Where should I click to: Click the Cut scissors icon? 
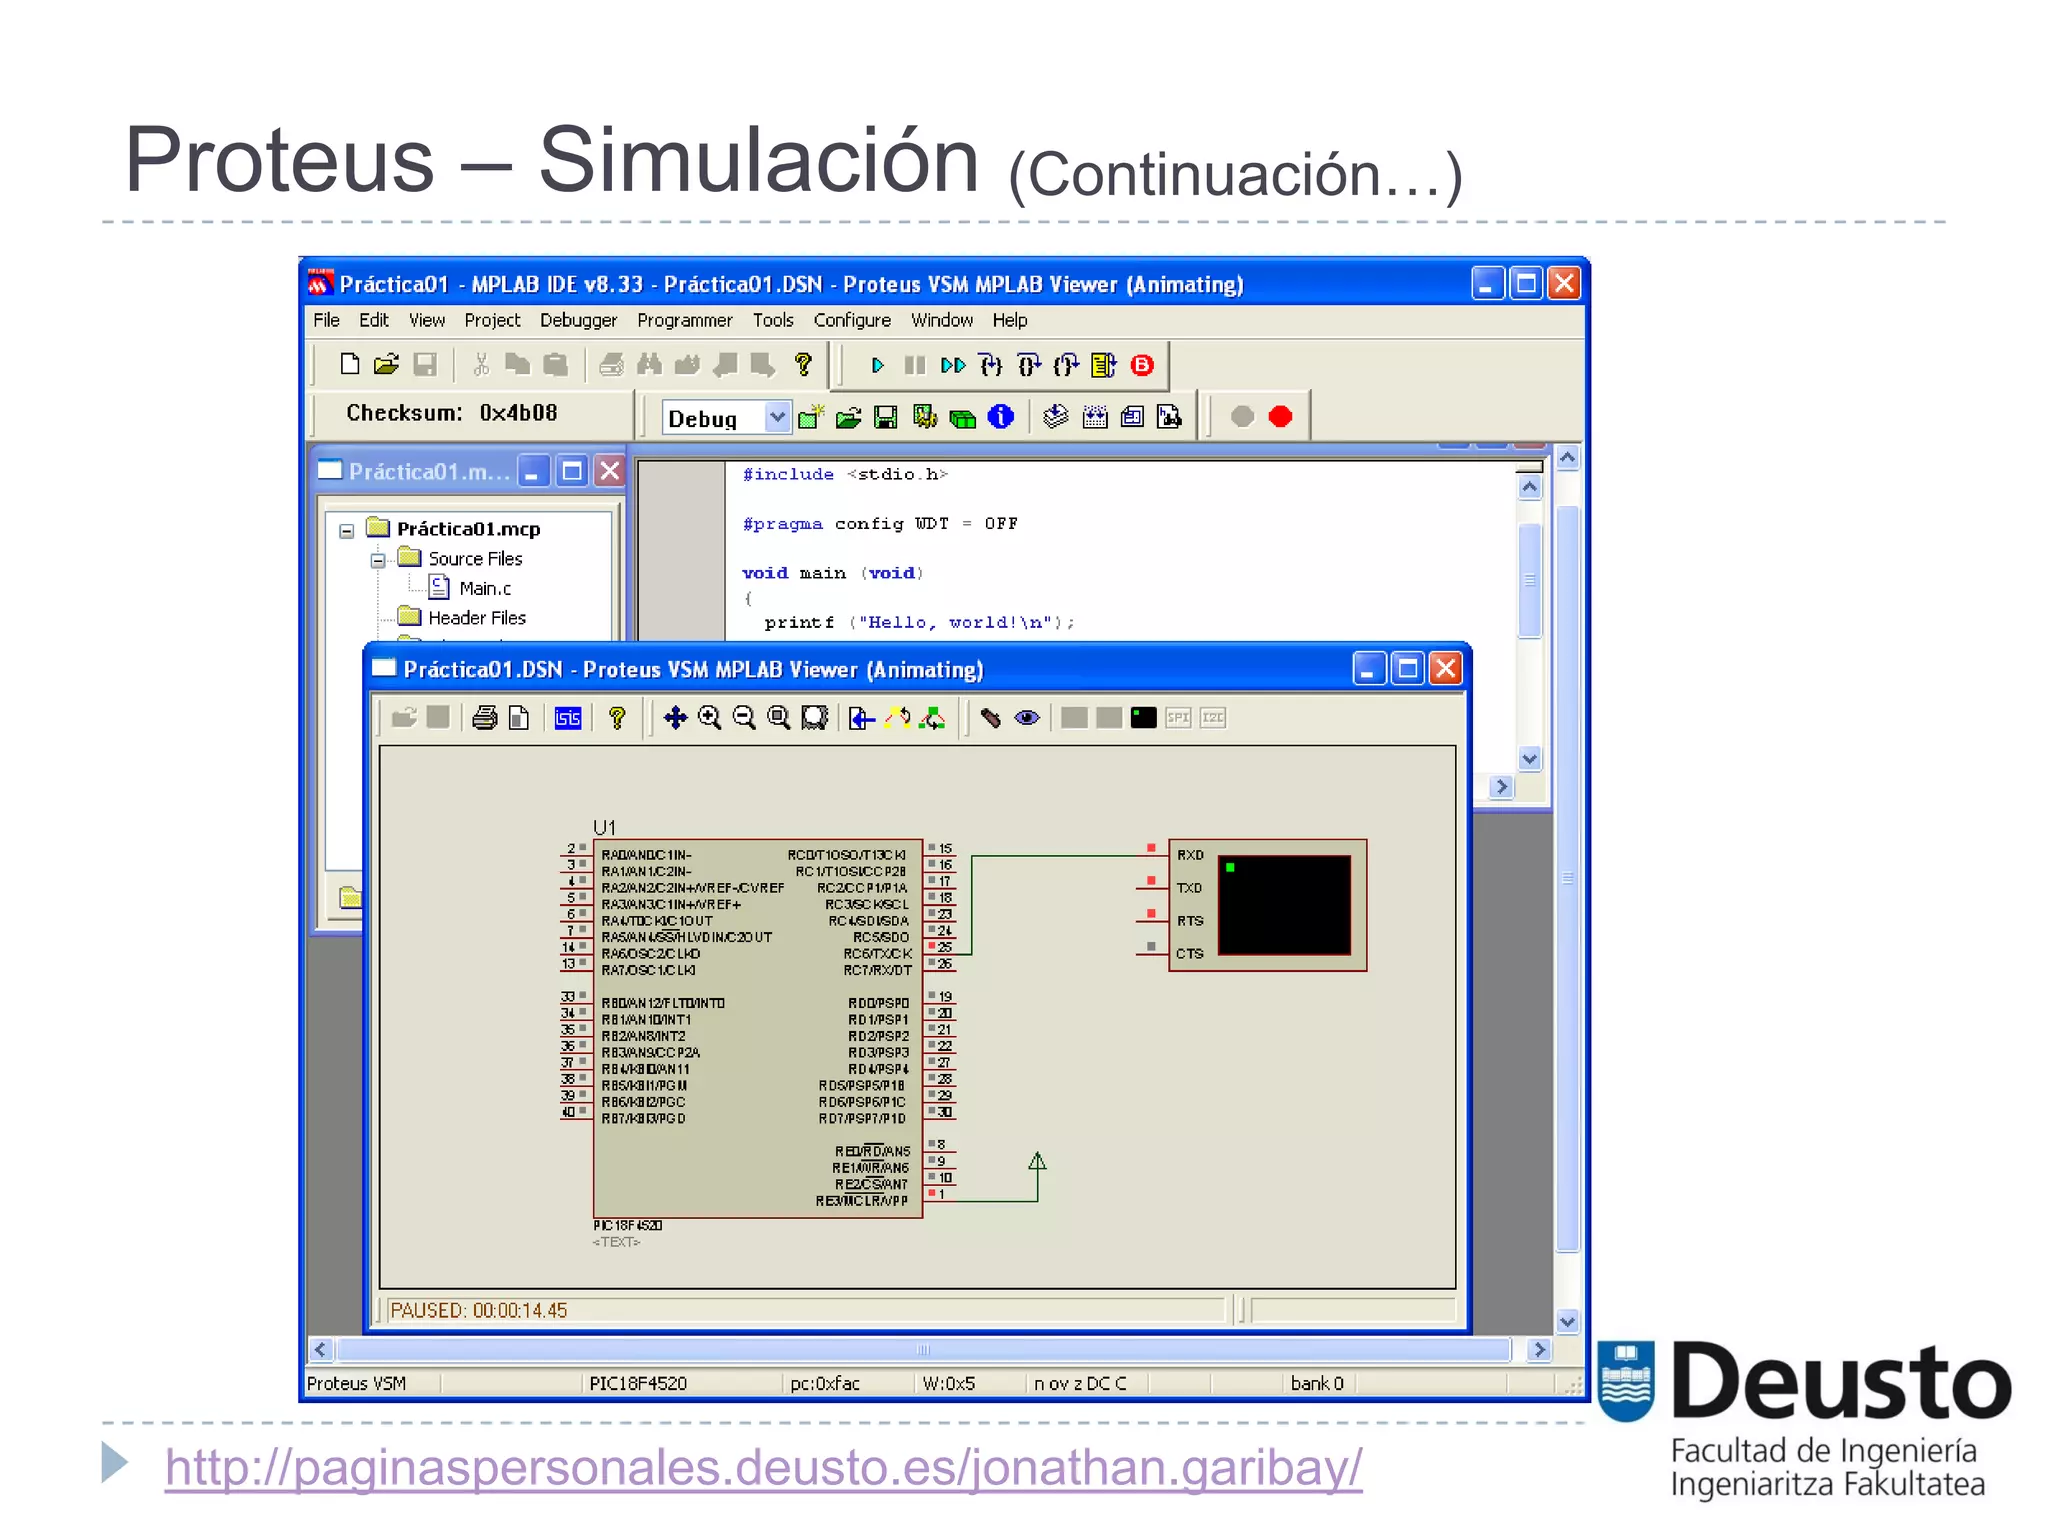click(x=481, y=365)
